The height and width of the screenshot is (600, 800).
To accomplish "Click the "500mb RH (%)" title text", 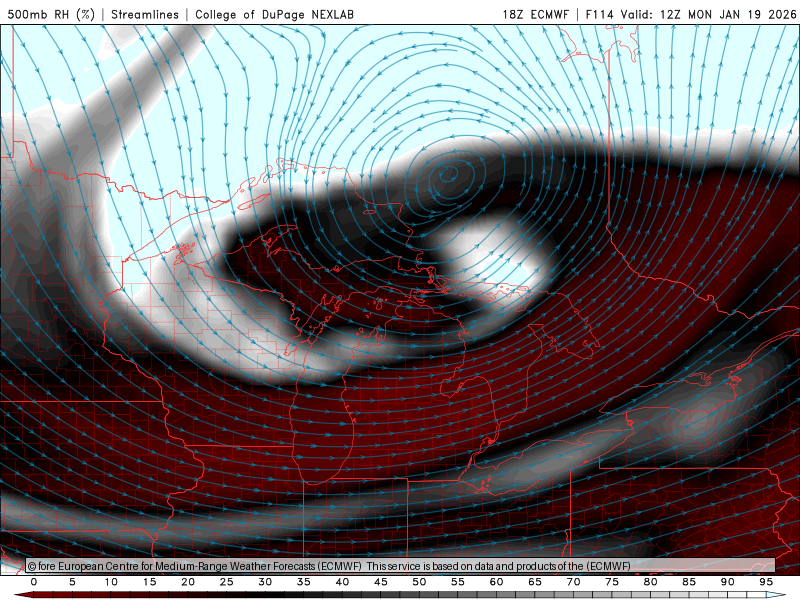I will tap(51, 14).
